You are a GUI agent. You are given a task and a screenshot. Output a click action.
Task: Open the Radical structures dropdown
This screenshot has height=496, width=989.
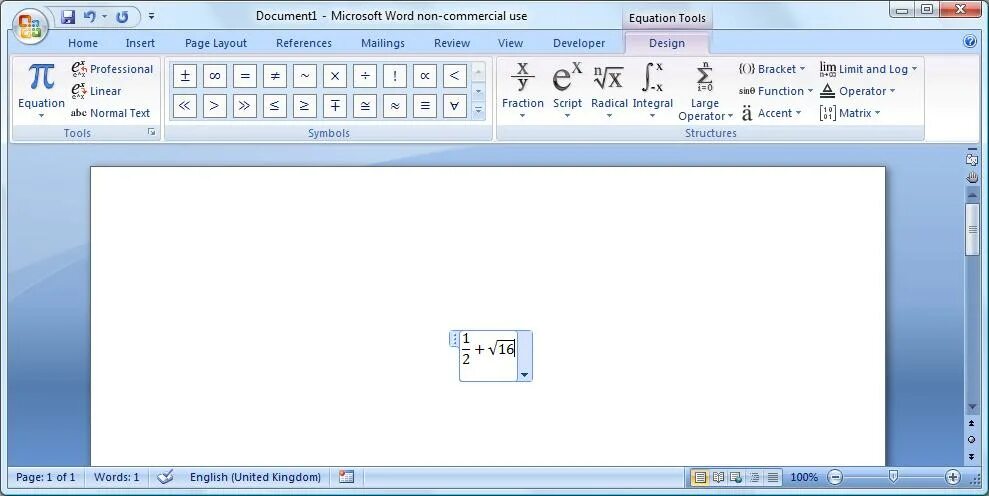click(609, 90)
